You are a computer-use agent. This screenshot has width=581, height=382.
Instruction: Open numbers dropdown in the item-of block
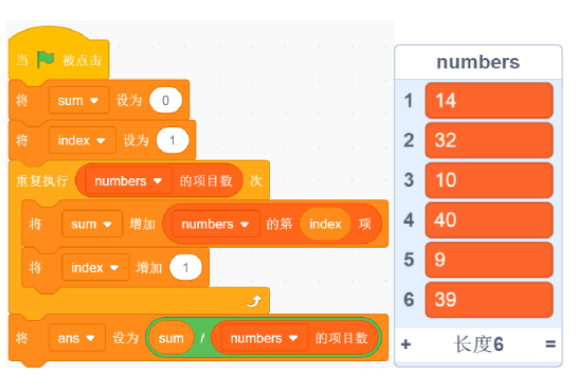pos(216,224)
